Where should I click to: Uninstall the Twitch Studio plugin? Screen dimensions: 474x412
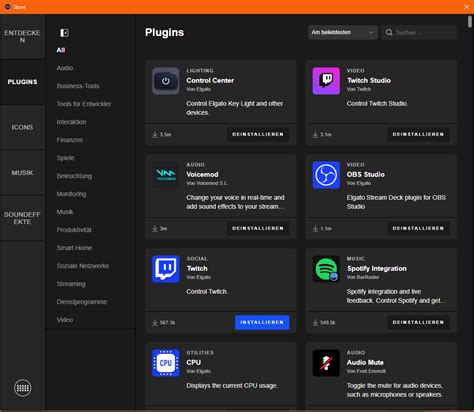(x=418, y=134)
